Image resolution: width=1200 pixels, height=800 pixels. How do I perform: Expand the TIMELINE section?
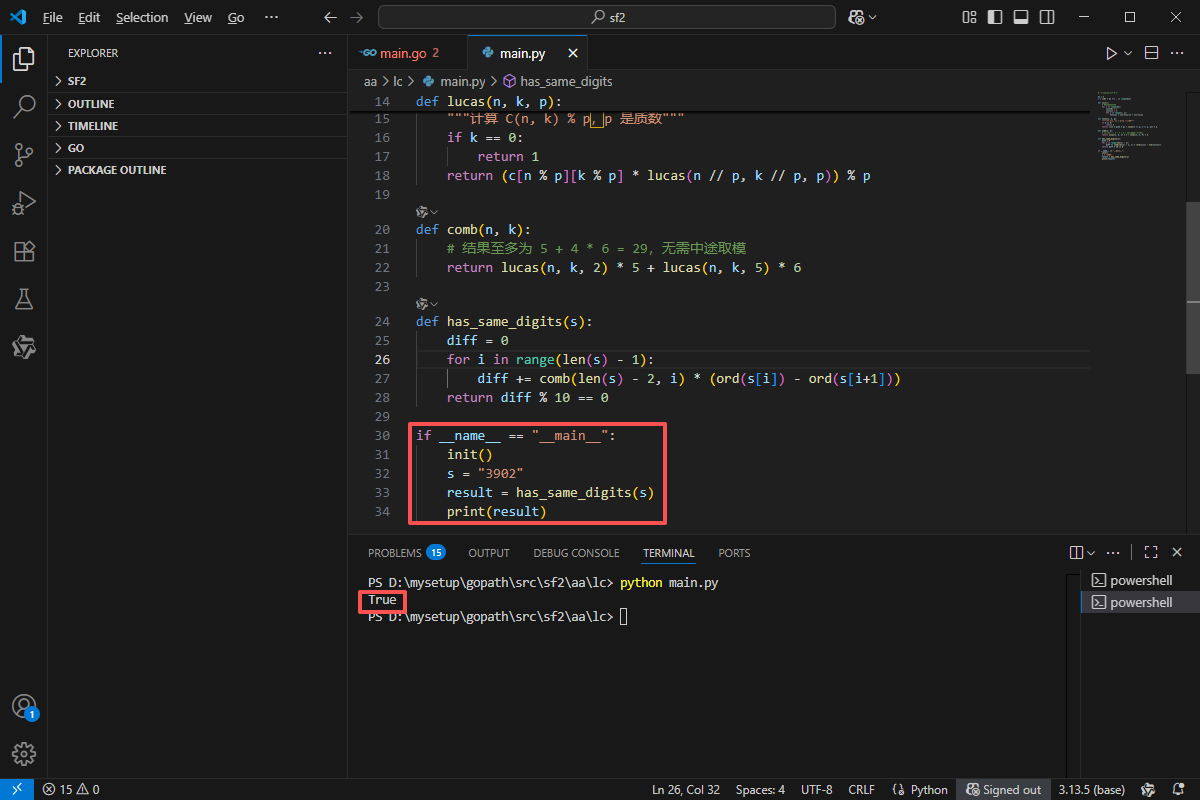pyautogui.click(x=198, y=126)
